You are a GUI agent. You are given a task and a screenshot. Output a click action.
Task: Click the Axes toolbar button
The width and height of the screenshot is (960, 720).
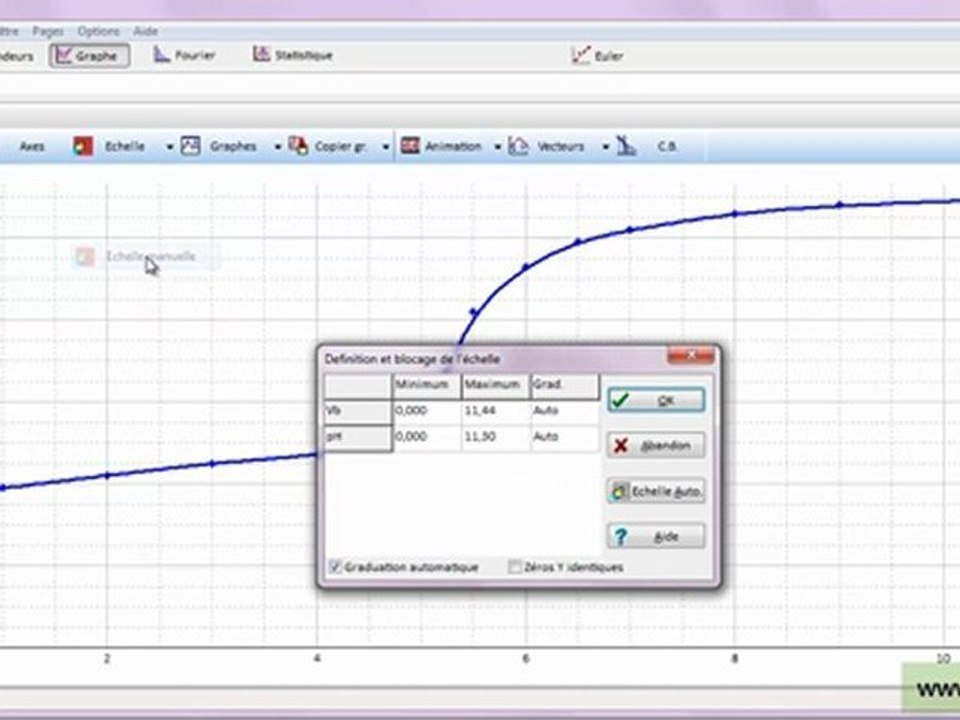32,146
